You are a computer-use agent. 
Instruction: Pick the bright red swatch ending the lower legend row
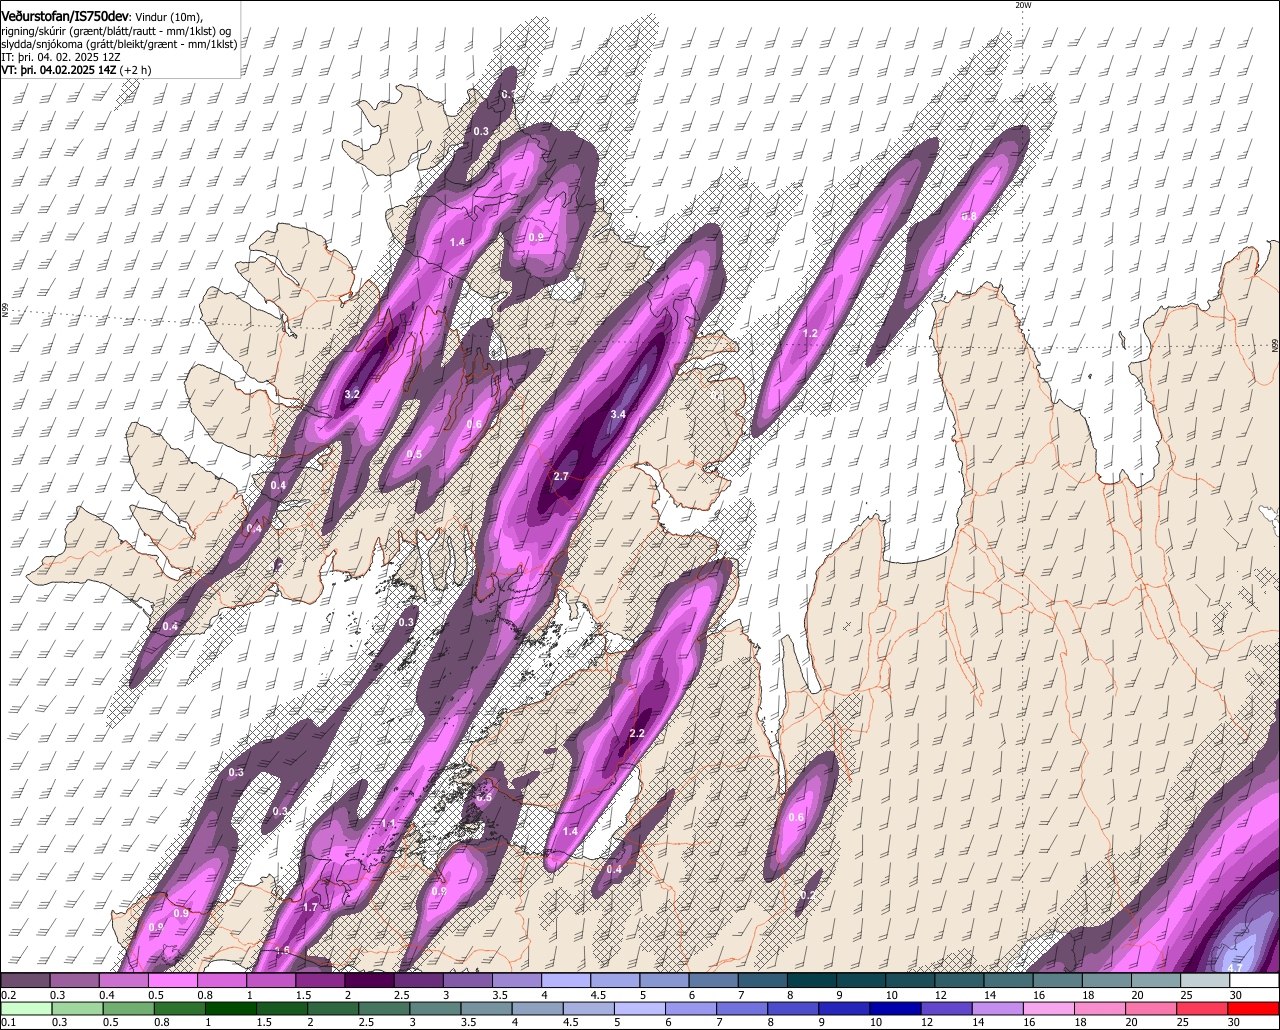pos(1254,1008)
